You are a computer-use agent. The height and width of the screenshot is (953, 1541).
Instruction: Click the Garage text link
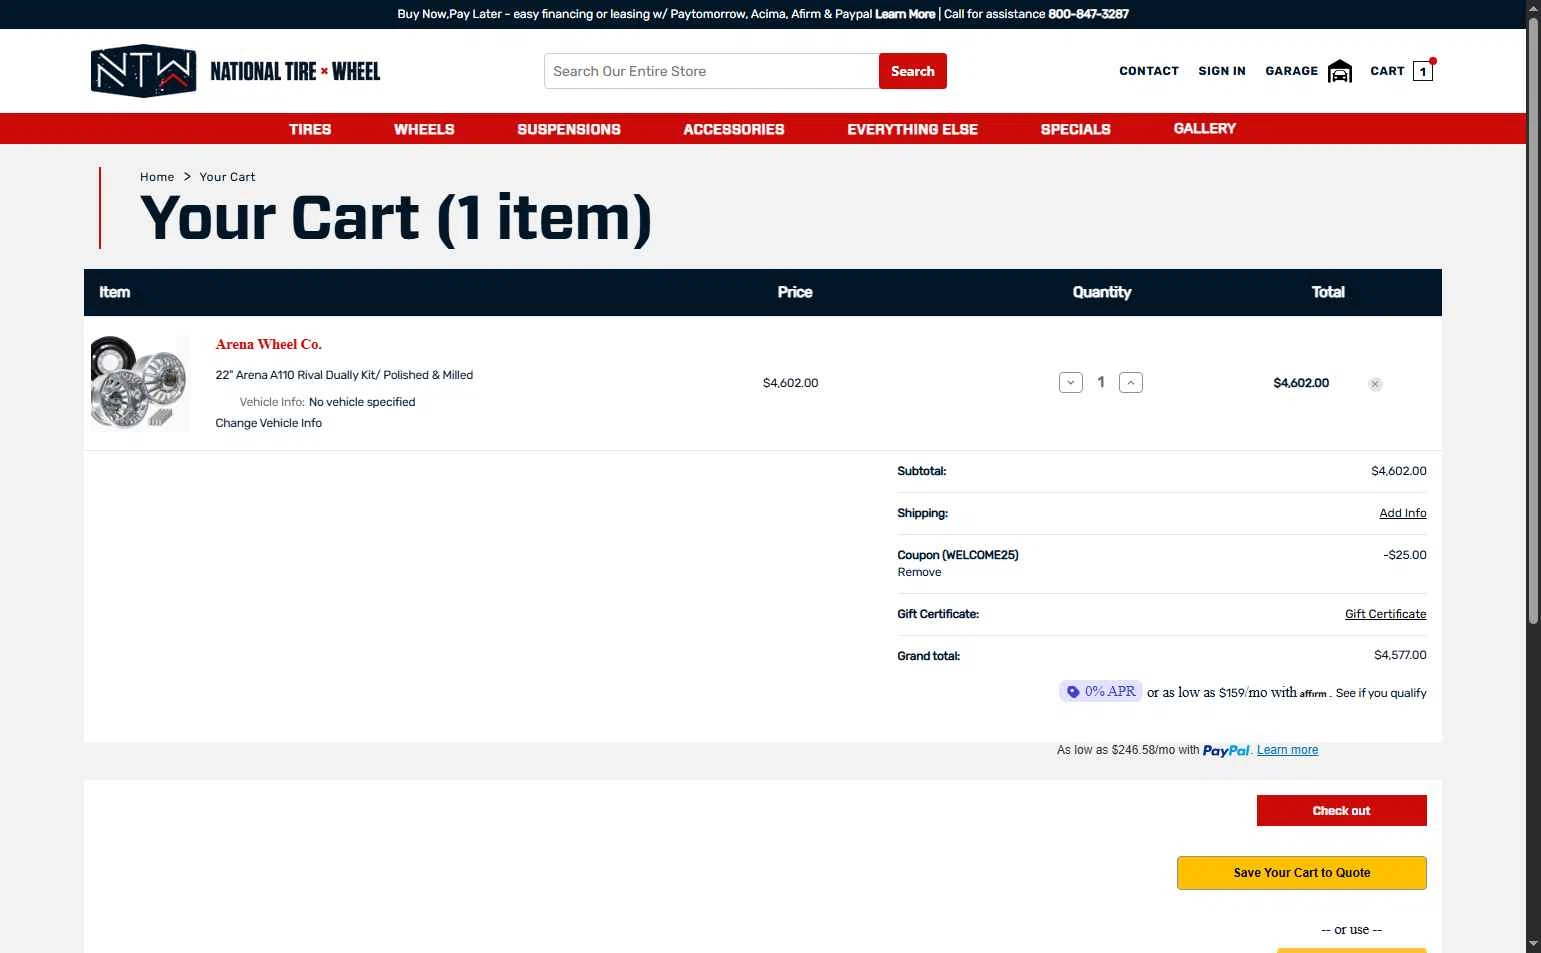[x=1292, y=71]
